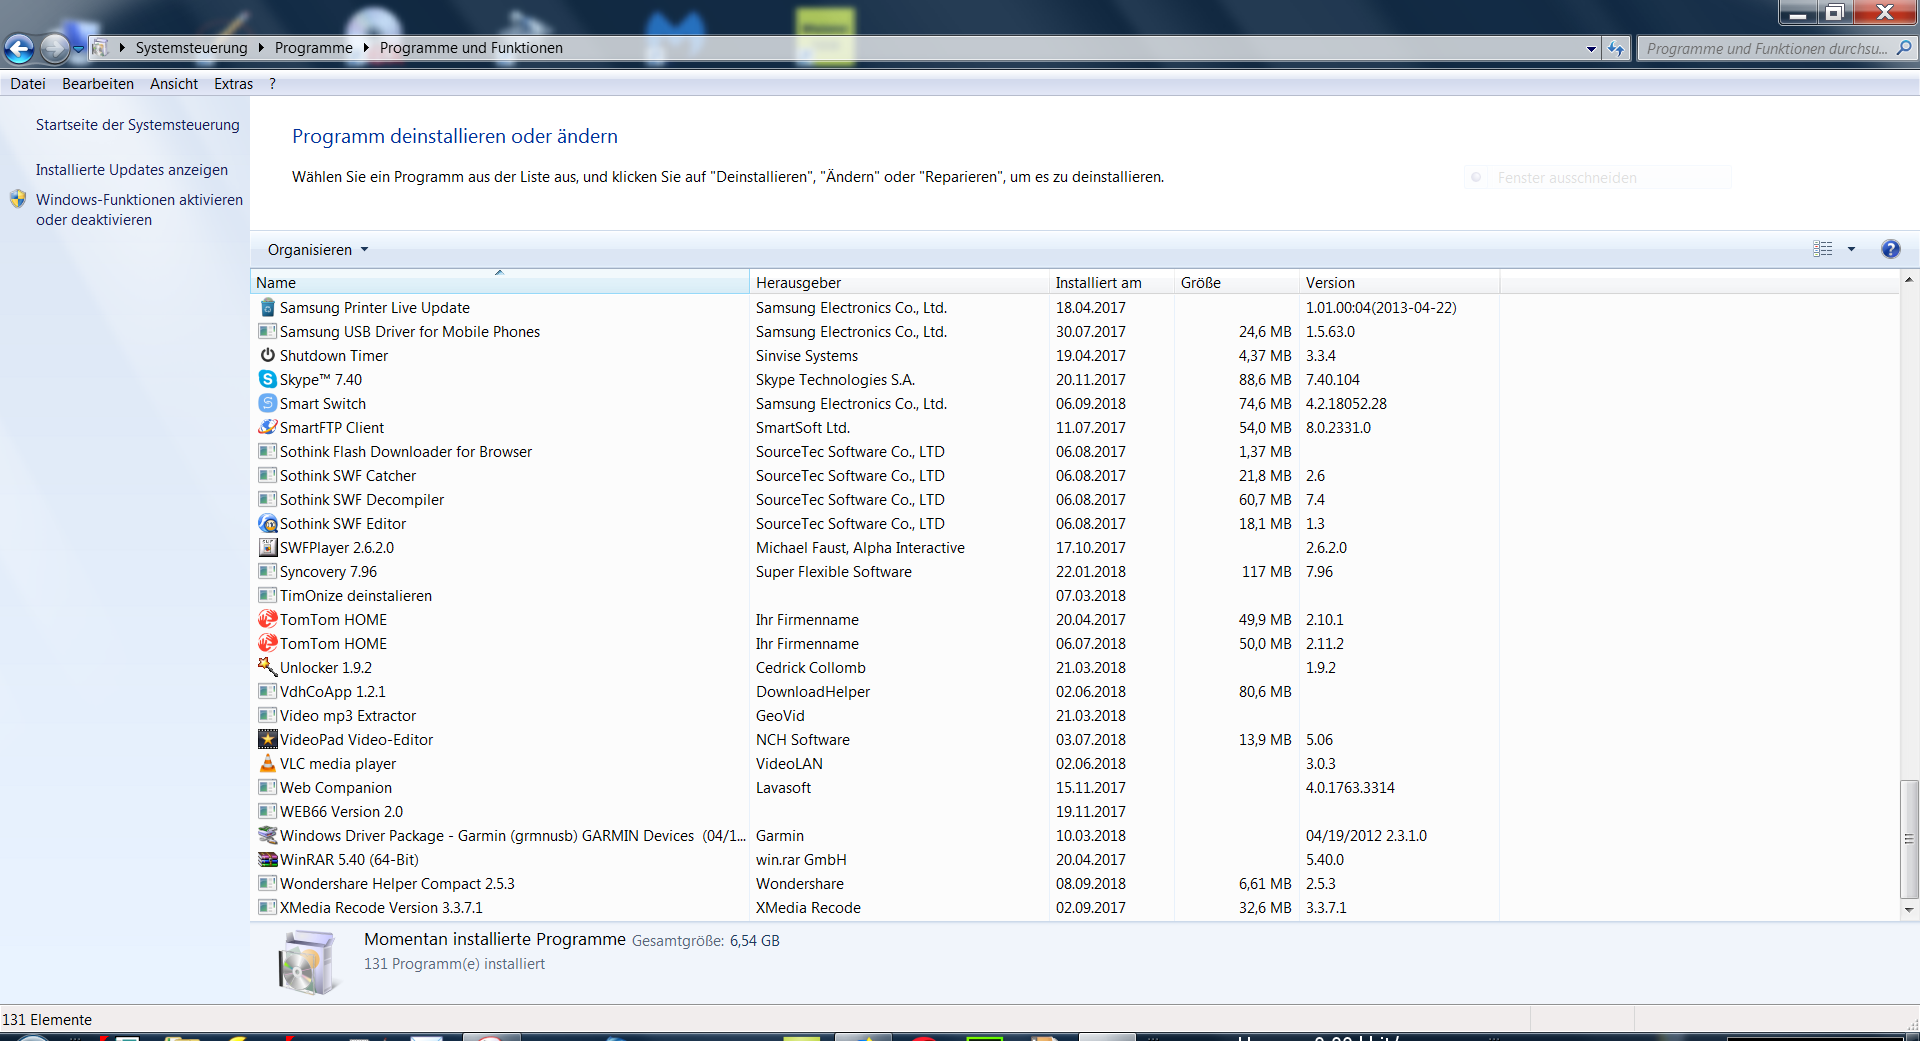Screen dimensions: 1920x1041
Task: Click Programme breadcrumb in address bar
Action: [313, 48]
